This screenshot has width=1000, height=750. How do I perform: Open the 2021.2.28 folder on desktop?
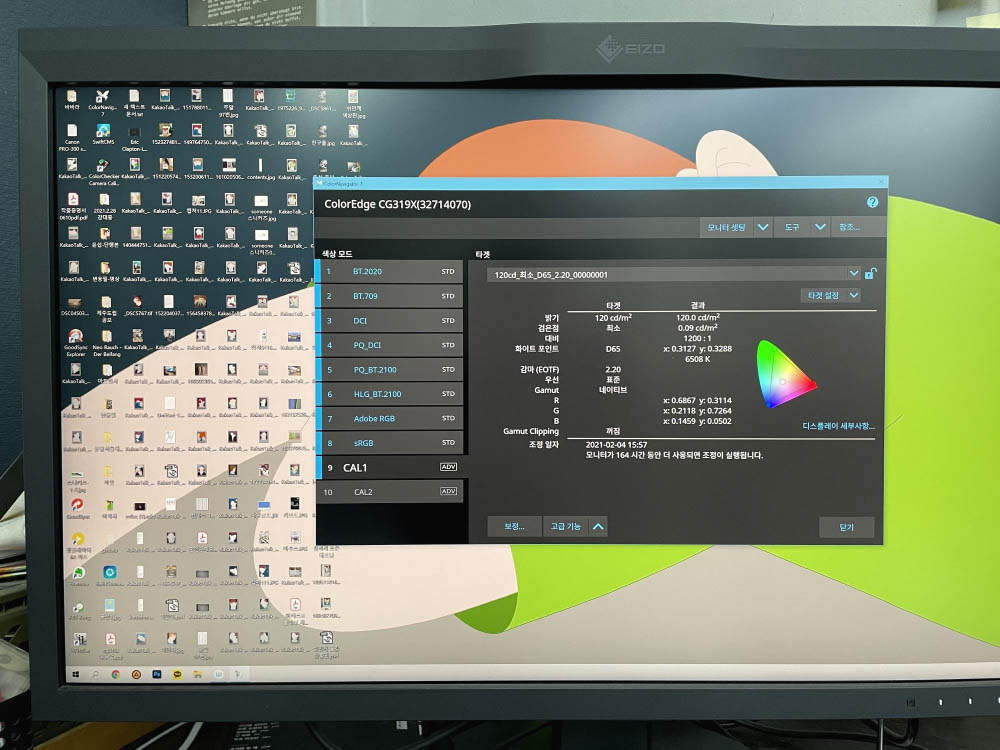[x=104, y=207]
